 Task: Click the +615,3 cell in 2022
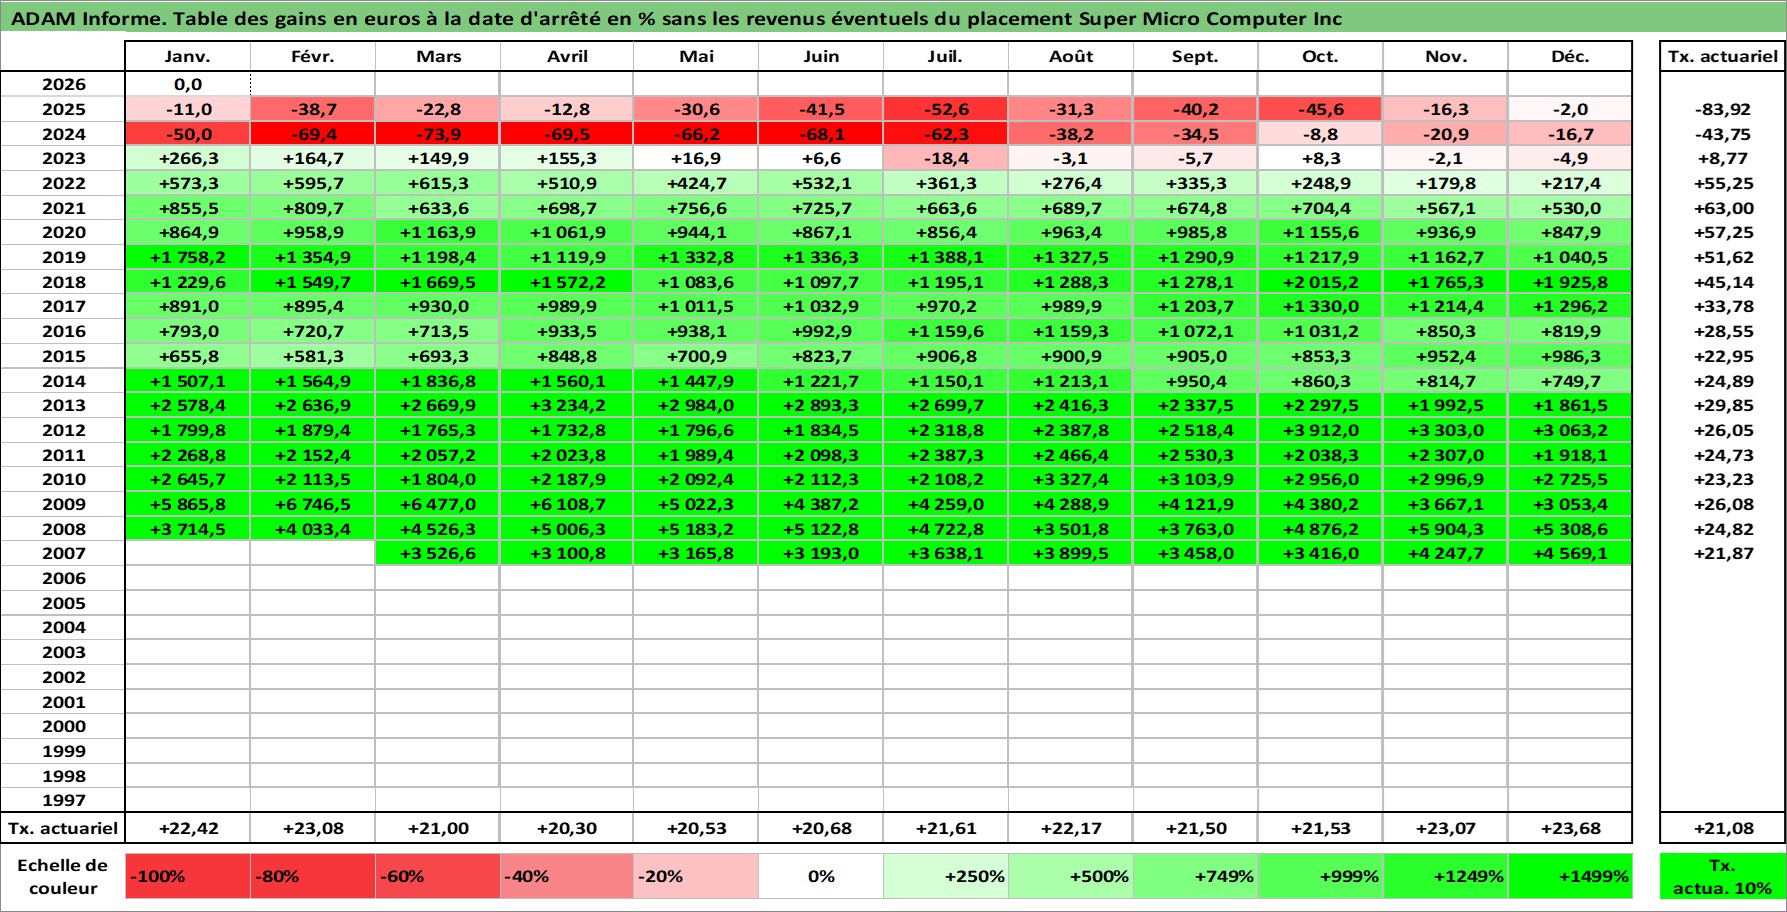[438, 183]
